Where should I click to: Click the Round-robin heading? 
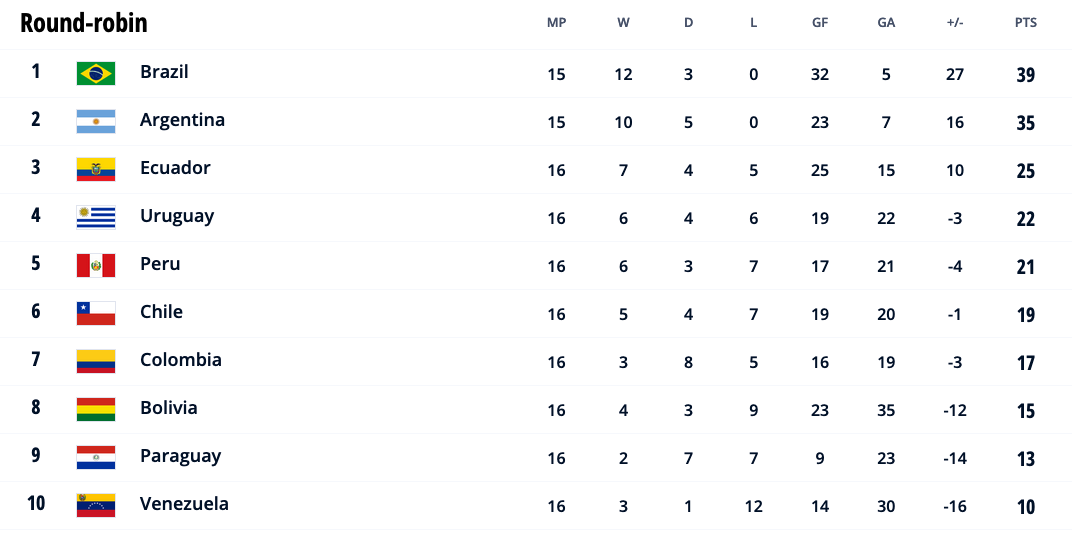point(83,23)
